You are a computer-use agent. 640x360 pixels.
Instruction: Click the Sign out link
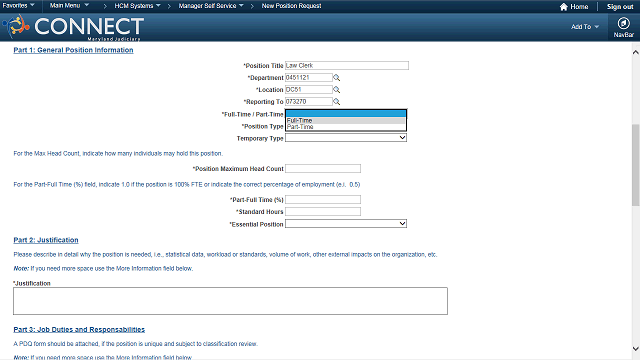pos(620,7)
